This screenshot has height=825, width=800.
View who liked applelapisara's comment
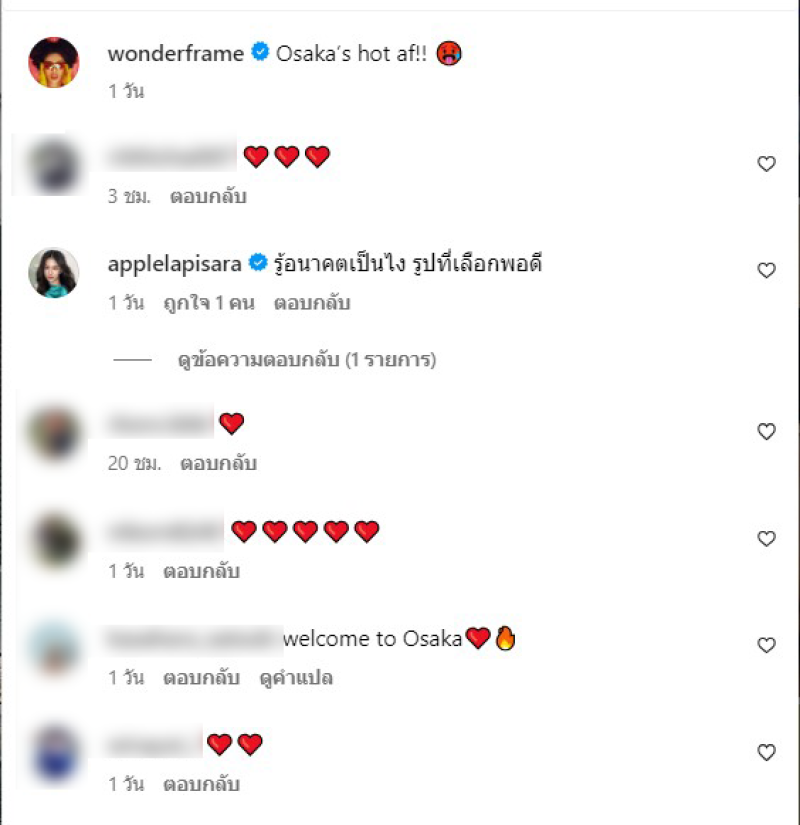[209, 303]
